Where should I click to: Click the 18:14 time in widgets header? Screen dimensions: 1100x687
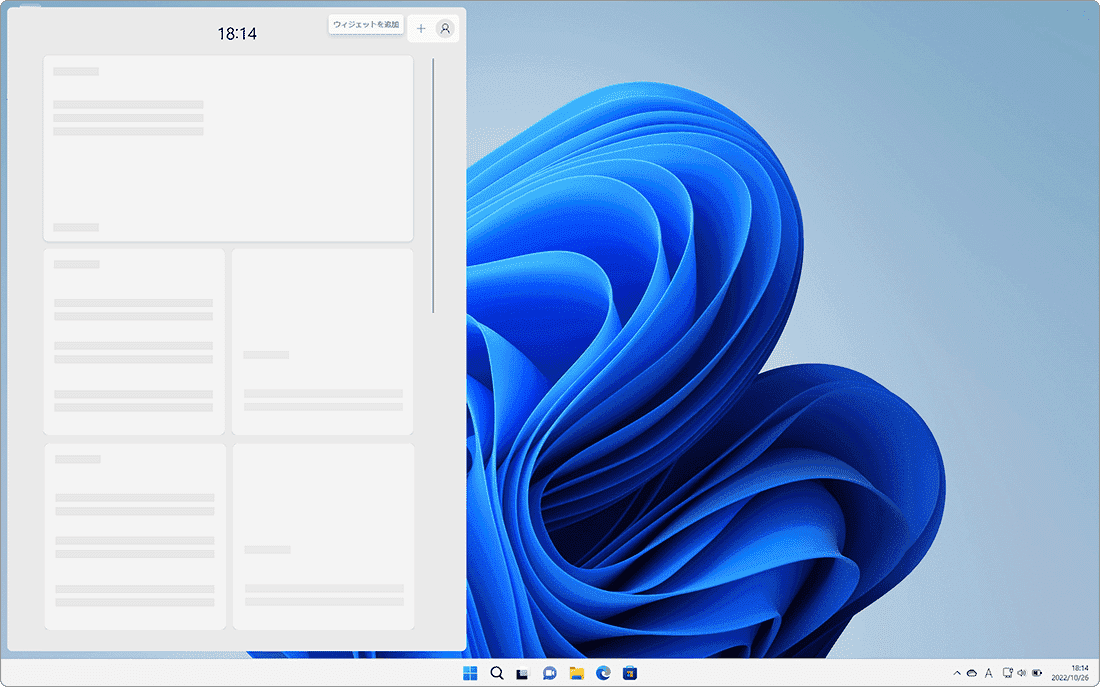click(x=237, y=34)
